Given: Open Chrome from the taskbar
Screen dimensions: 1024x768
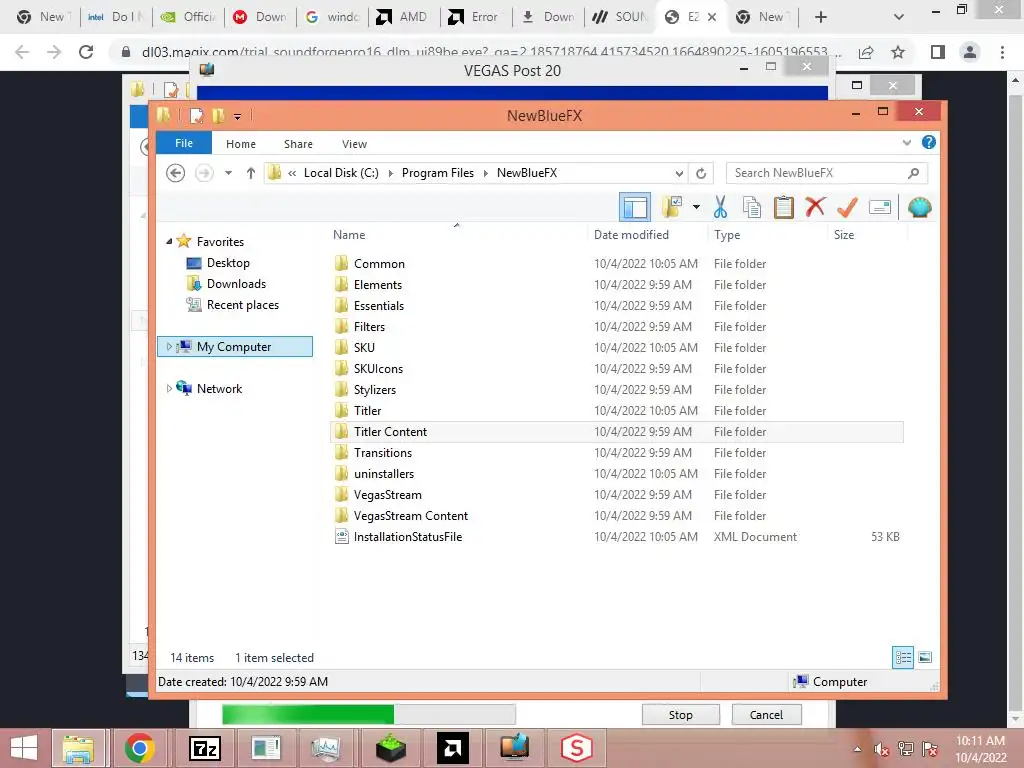Looking at the screenshot, I should 139,748.
